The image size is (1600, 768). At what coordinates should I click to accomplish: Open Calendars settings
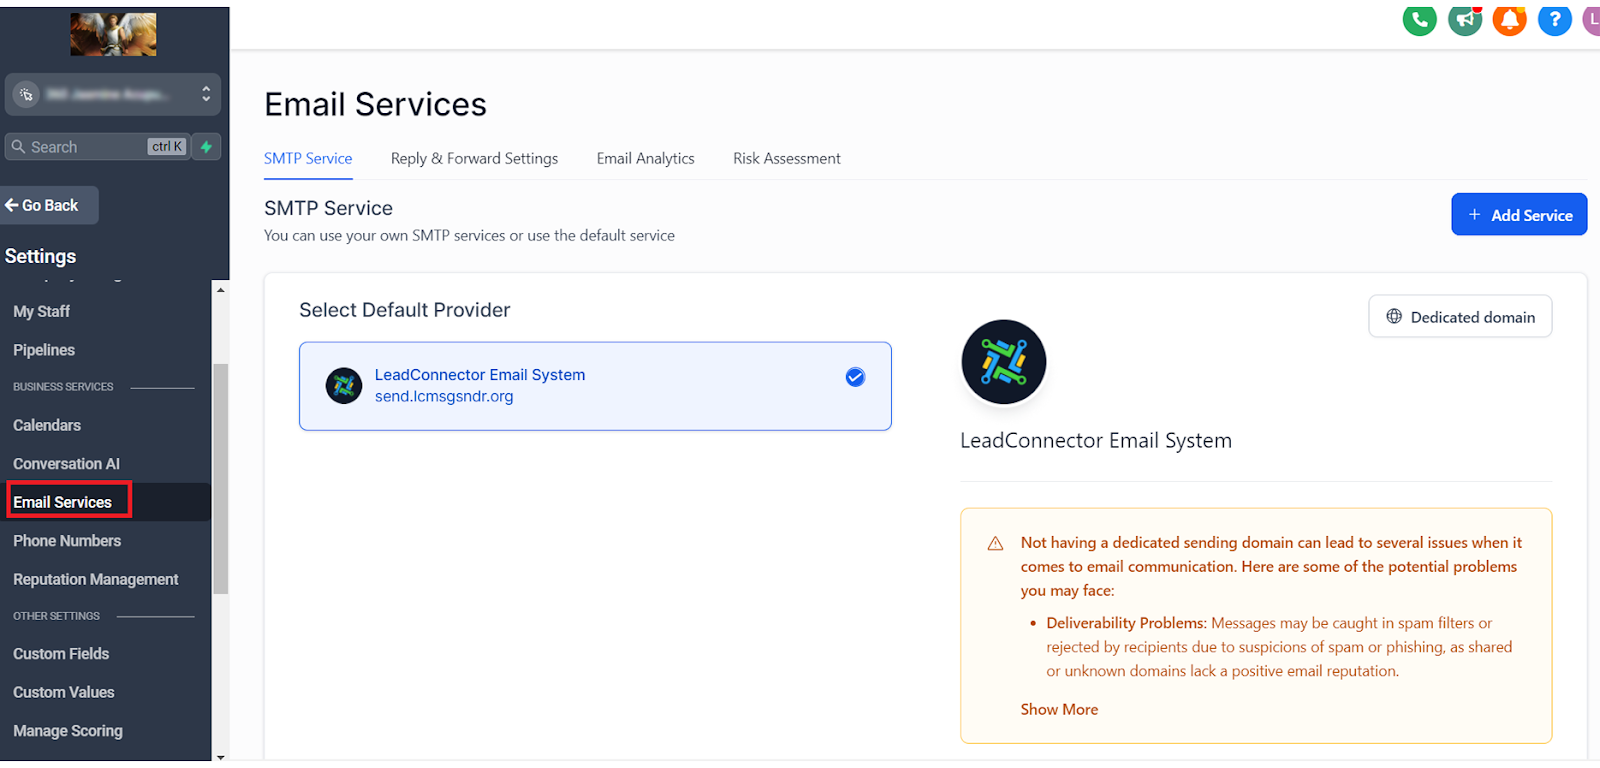(x=47, y=425)
